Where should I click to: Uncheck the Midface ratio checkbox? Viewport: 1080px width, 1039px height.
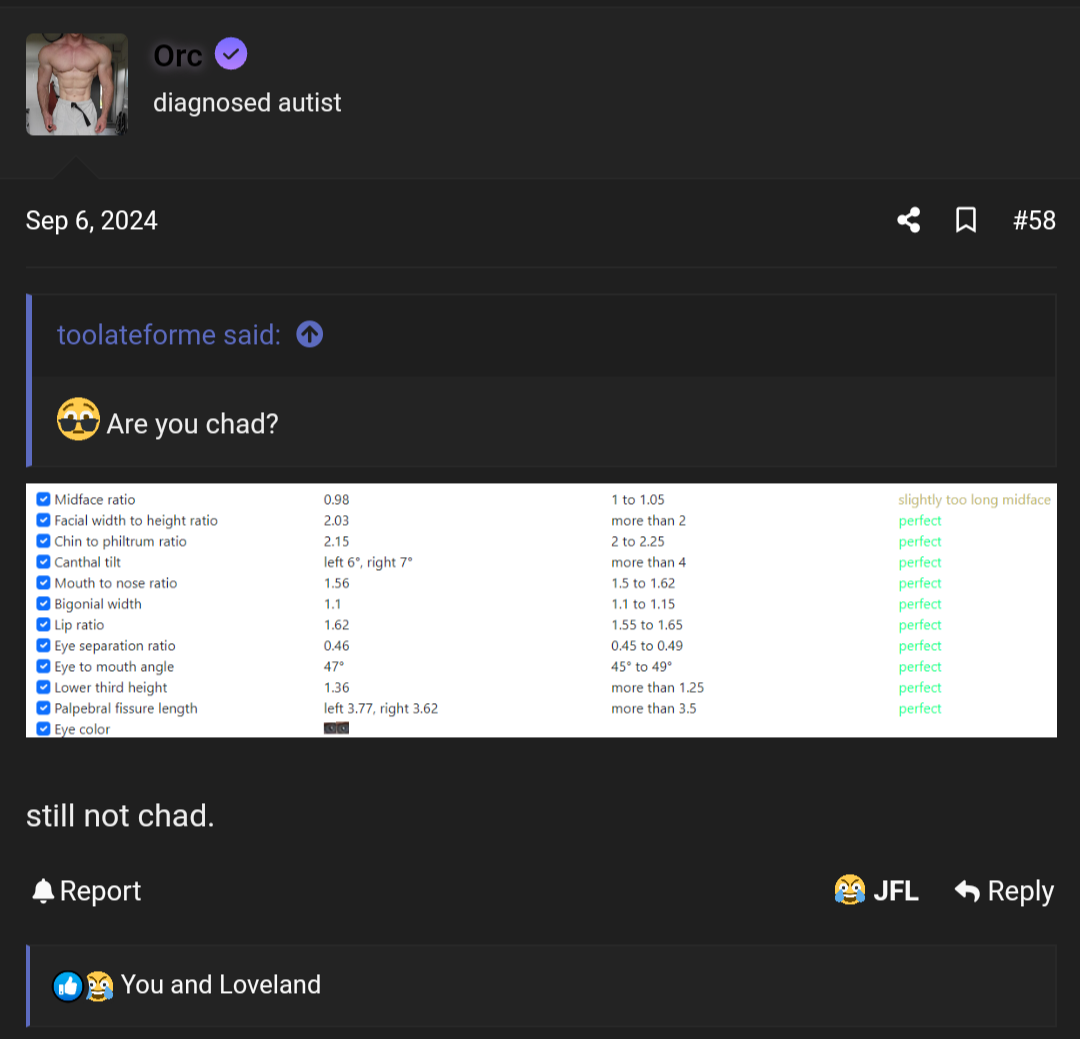tap(43, 498)
